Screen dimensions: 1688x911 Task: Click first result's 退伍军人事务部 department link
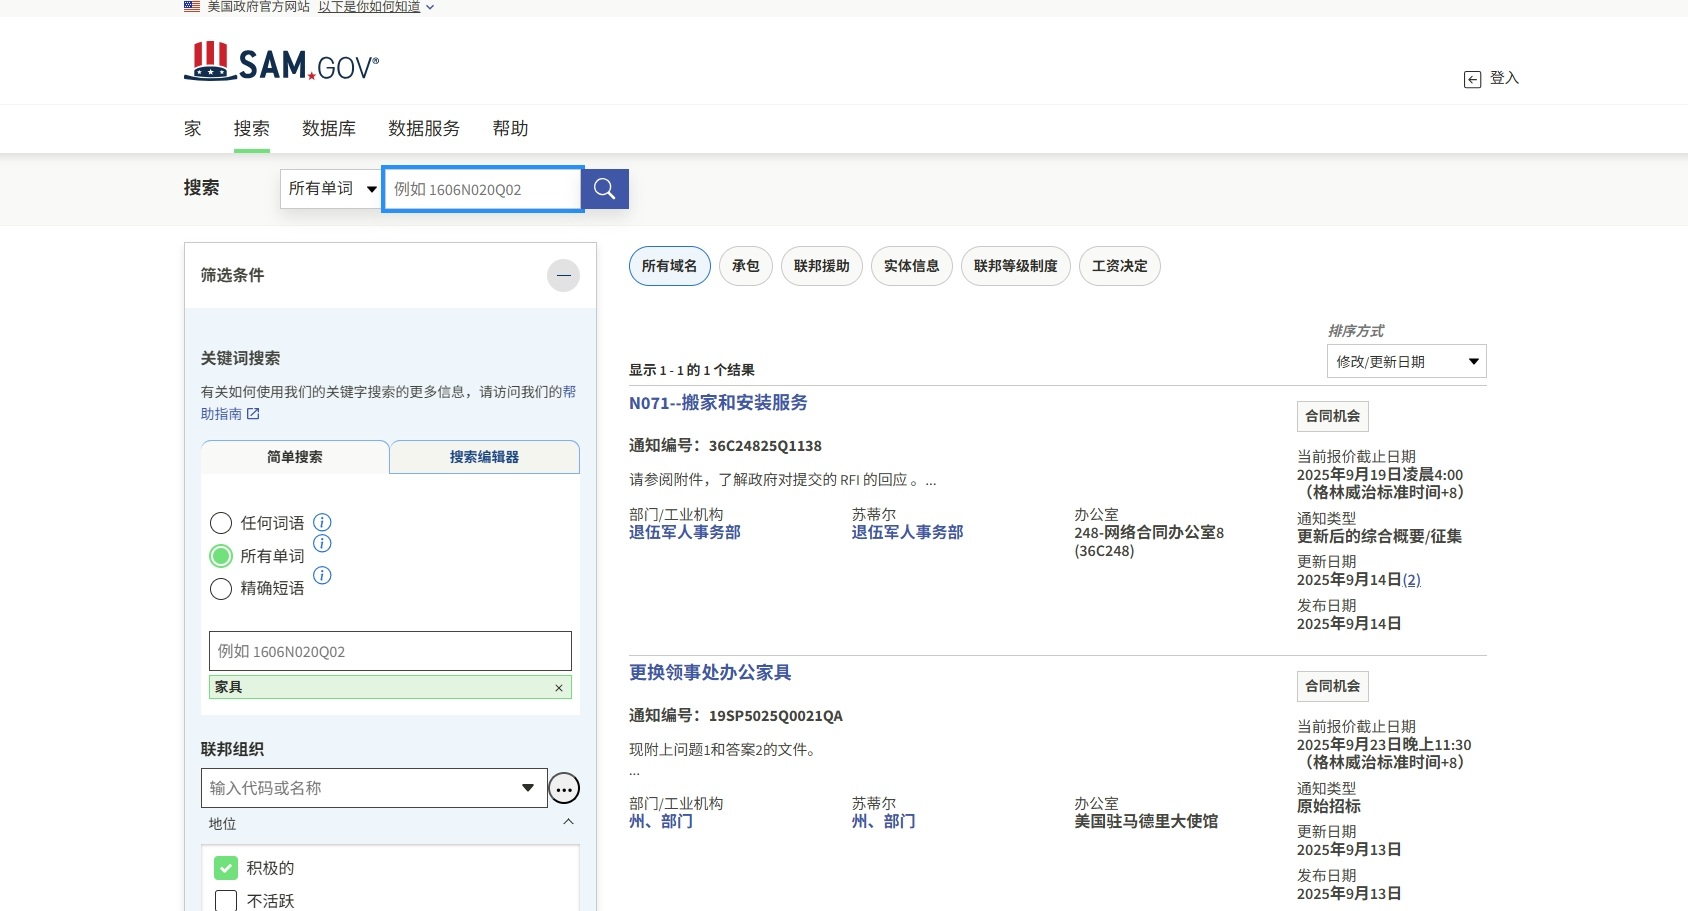[685, 532]
